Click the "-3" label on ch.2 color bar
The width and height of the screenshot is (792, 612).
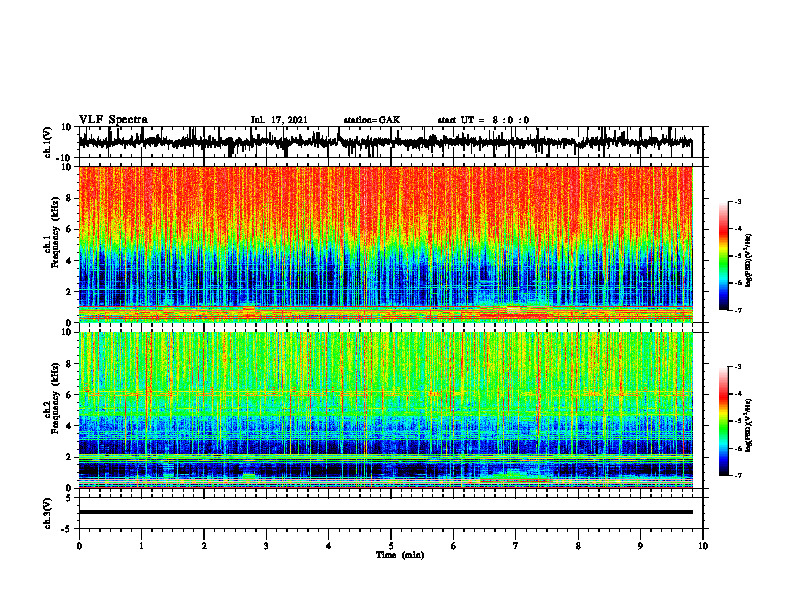(737, 367)
